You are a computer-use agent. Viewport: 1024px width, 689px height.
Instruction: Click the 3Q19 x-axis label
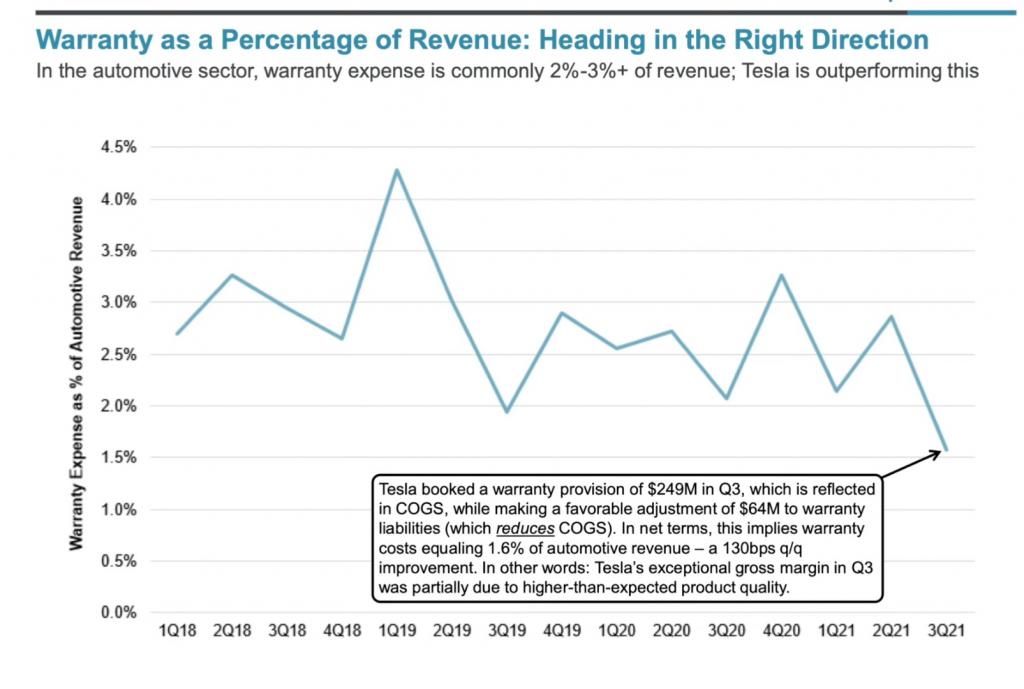click(507, 631)
